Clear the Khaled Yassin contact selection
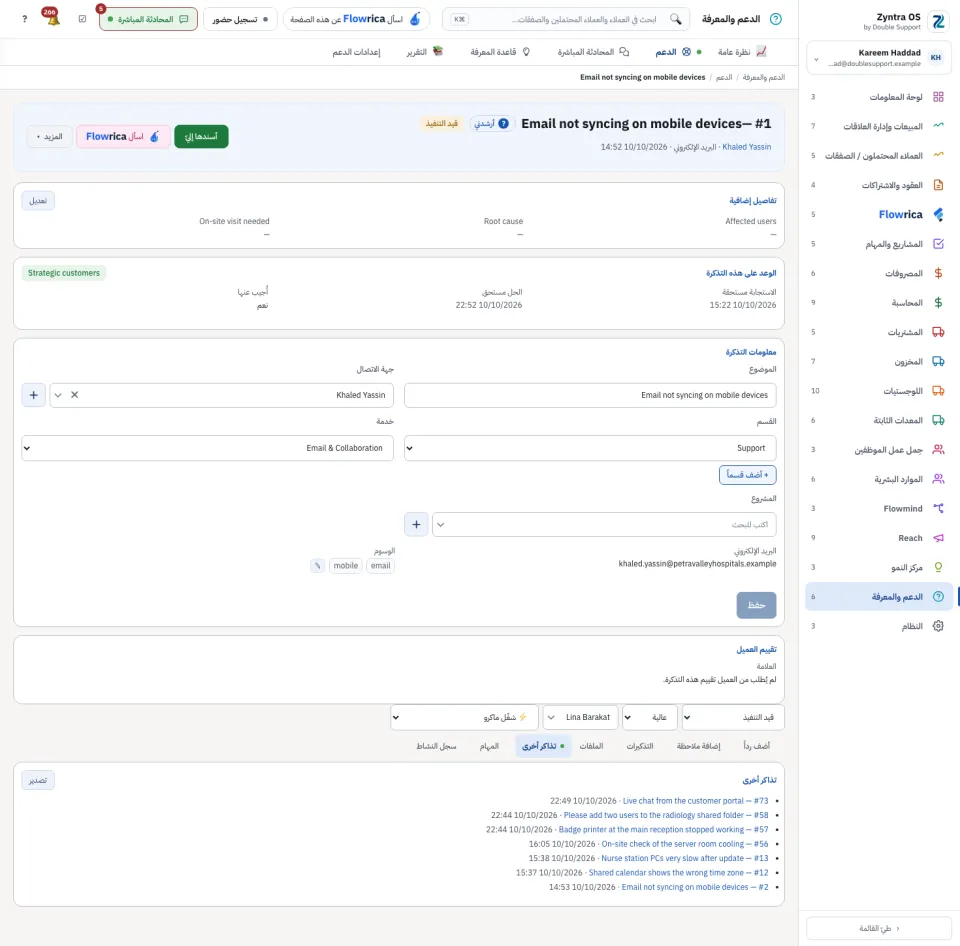The width and height of the screenshot is (960, 946). 75,395
